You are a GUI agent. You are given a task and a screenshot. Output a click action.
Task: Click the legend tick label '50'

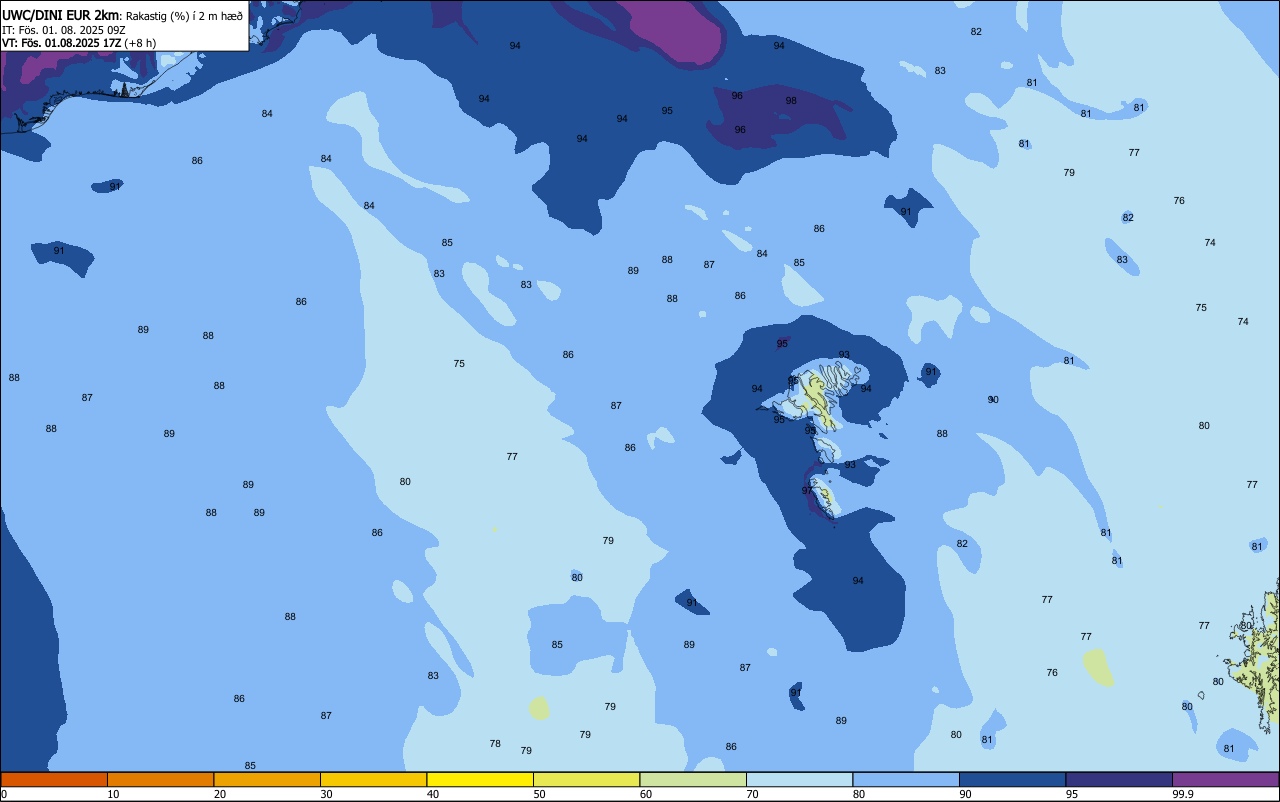pyautogui.click(x=539, y=794)
